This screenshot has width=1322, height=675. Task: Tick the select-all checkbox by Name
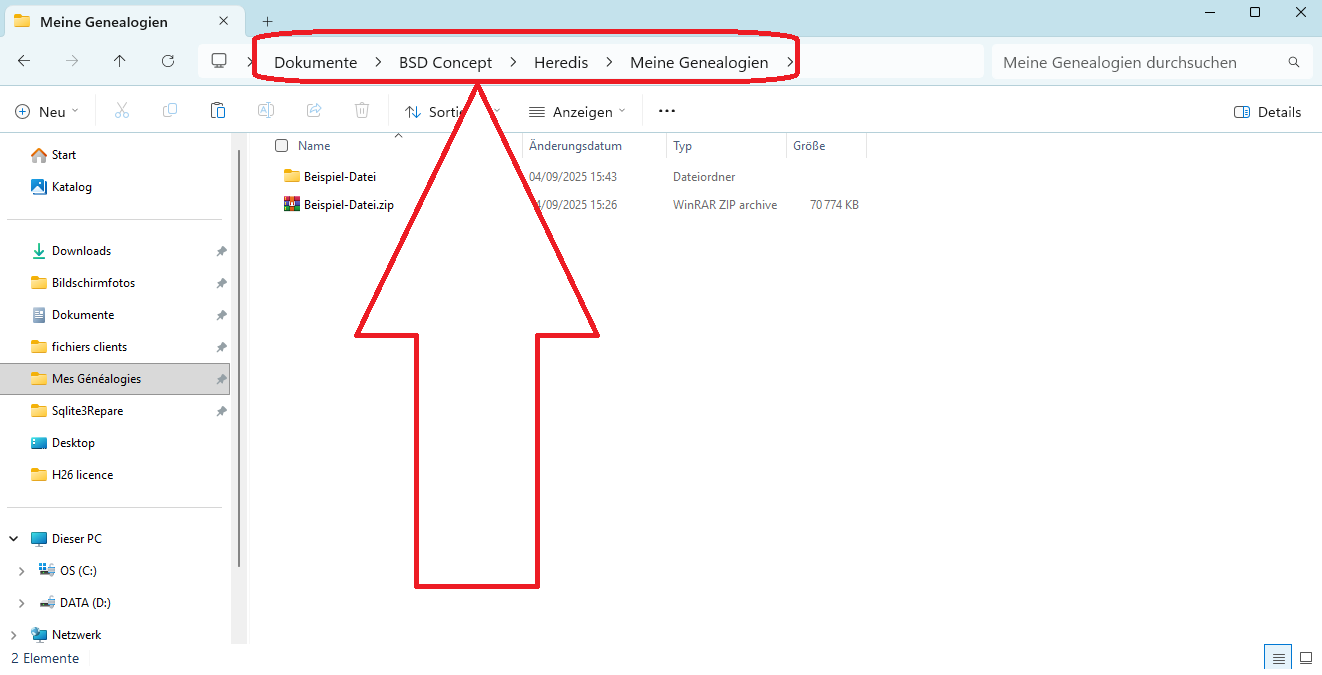tap(282, 146)
